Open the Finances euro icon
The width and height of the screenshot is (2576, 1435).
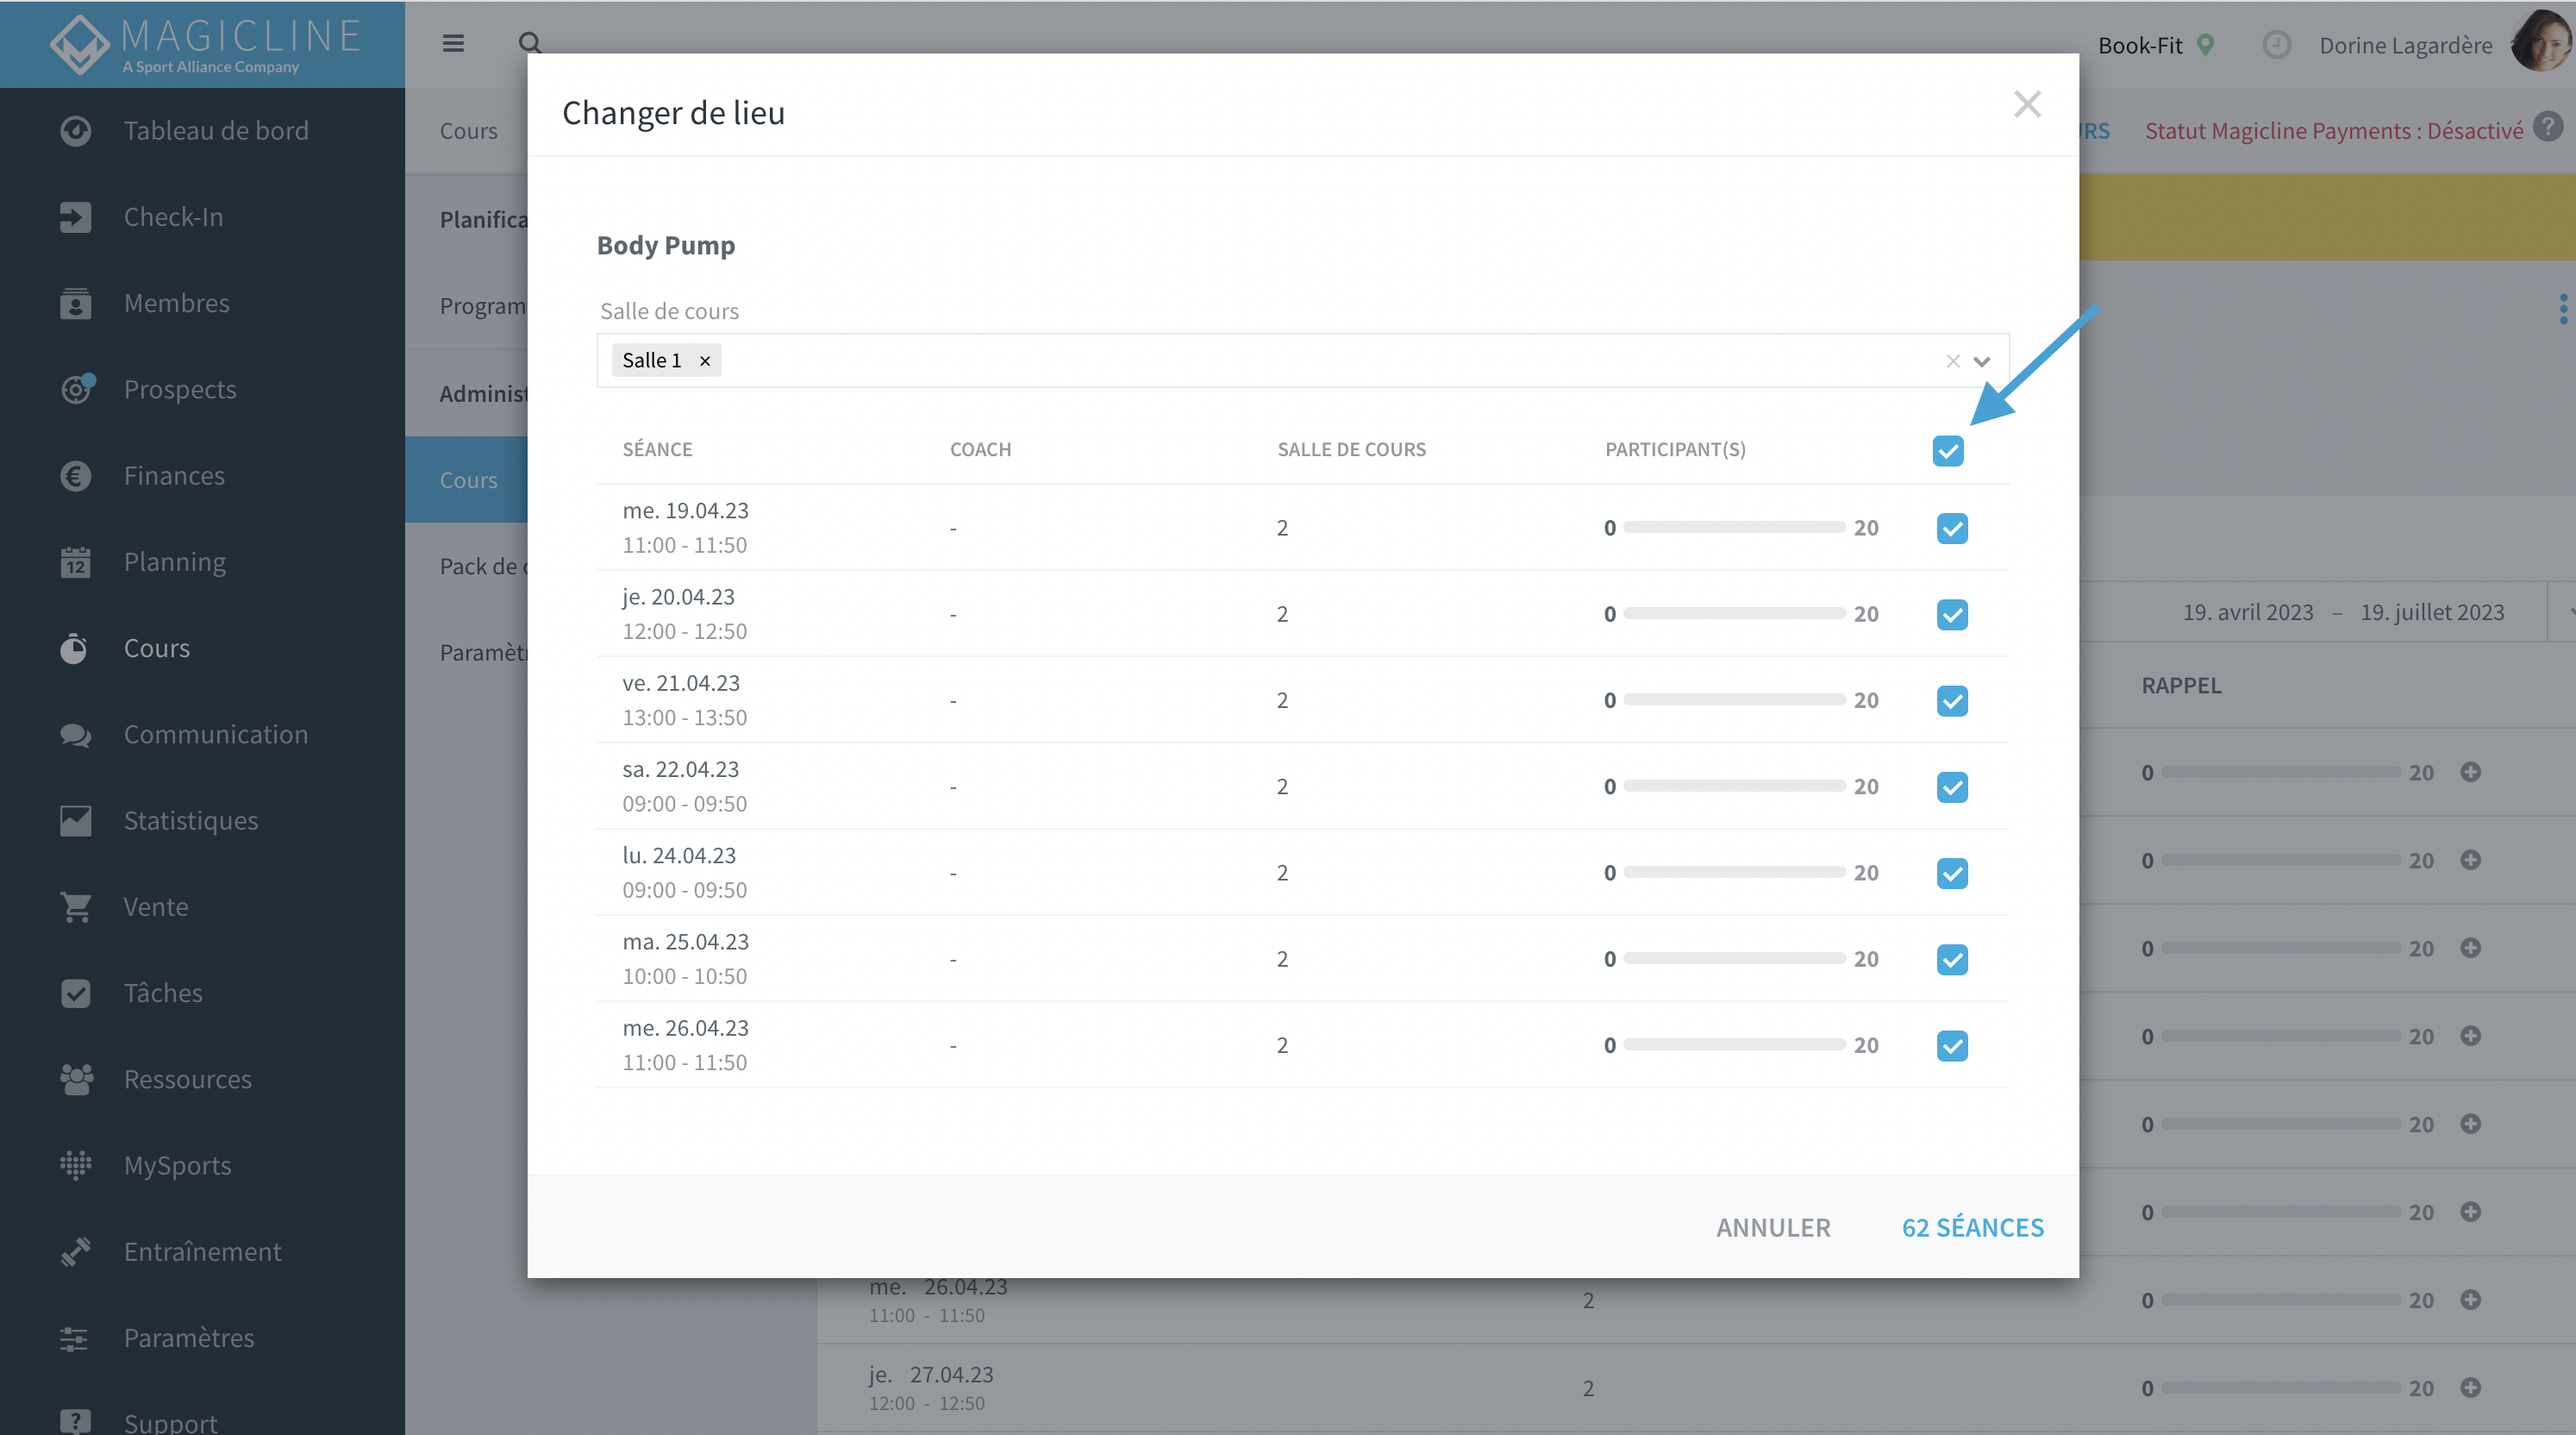coord(75,476)
